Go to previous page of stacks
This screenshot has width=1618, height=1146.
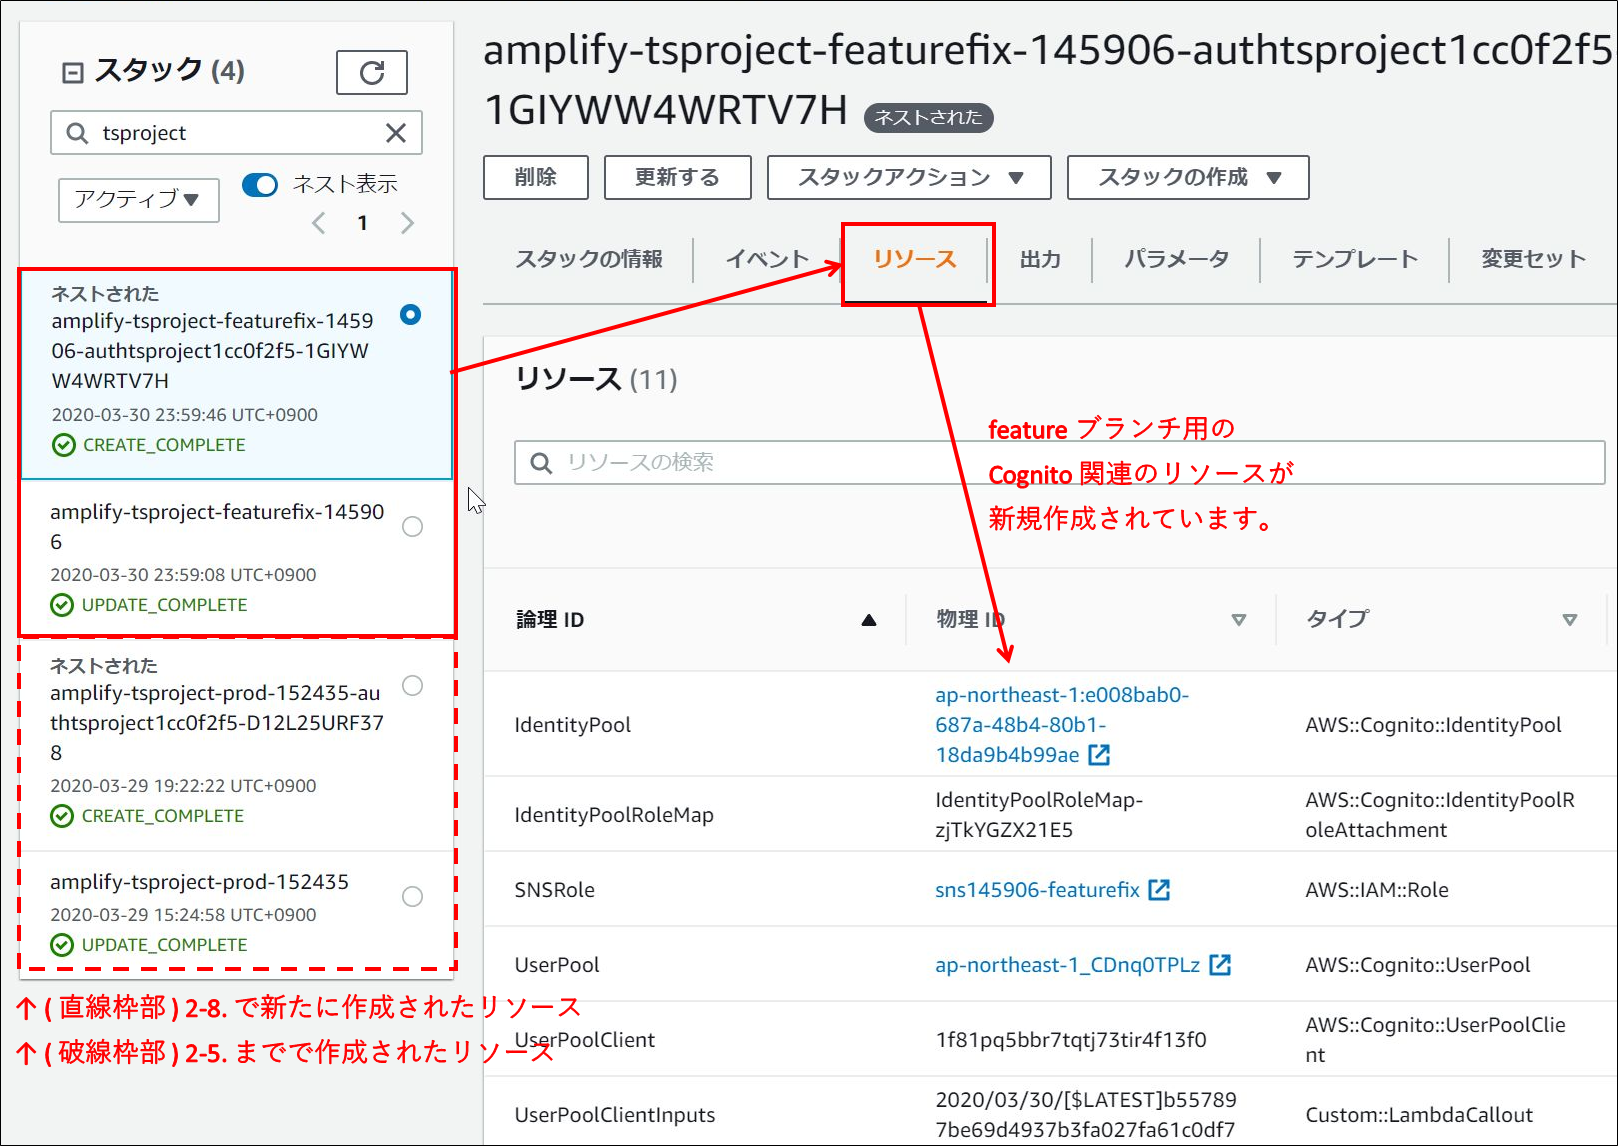click(319, 223)
